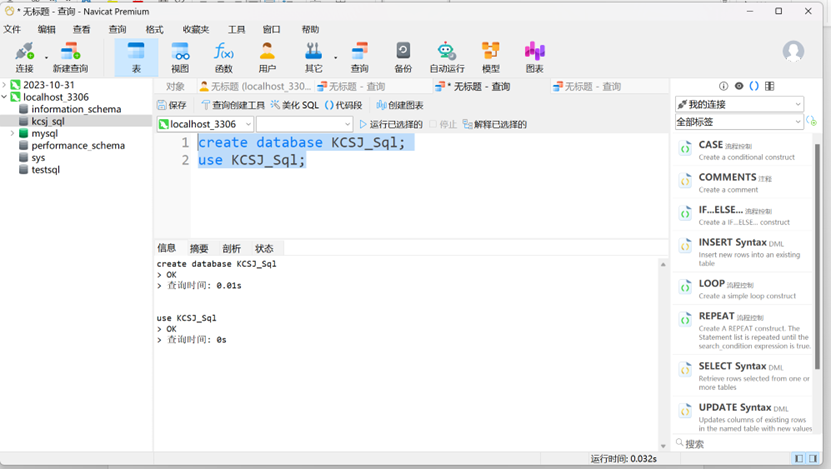This screenshot has width=831, height=469.
Task: Click the 美化 SQL (Beautify SQL) button
Action: point(295,105)
